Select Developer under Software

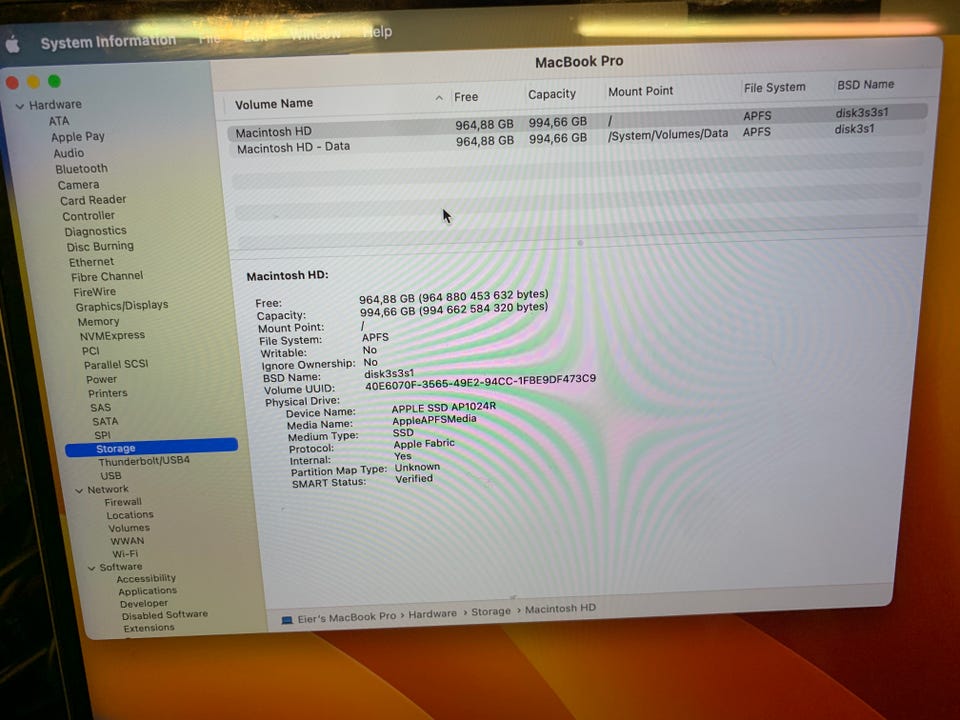click(144, 604)
